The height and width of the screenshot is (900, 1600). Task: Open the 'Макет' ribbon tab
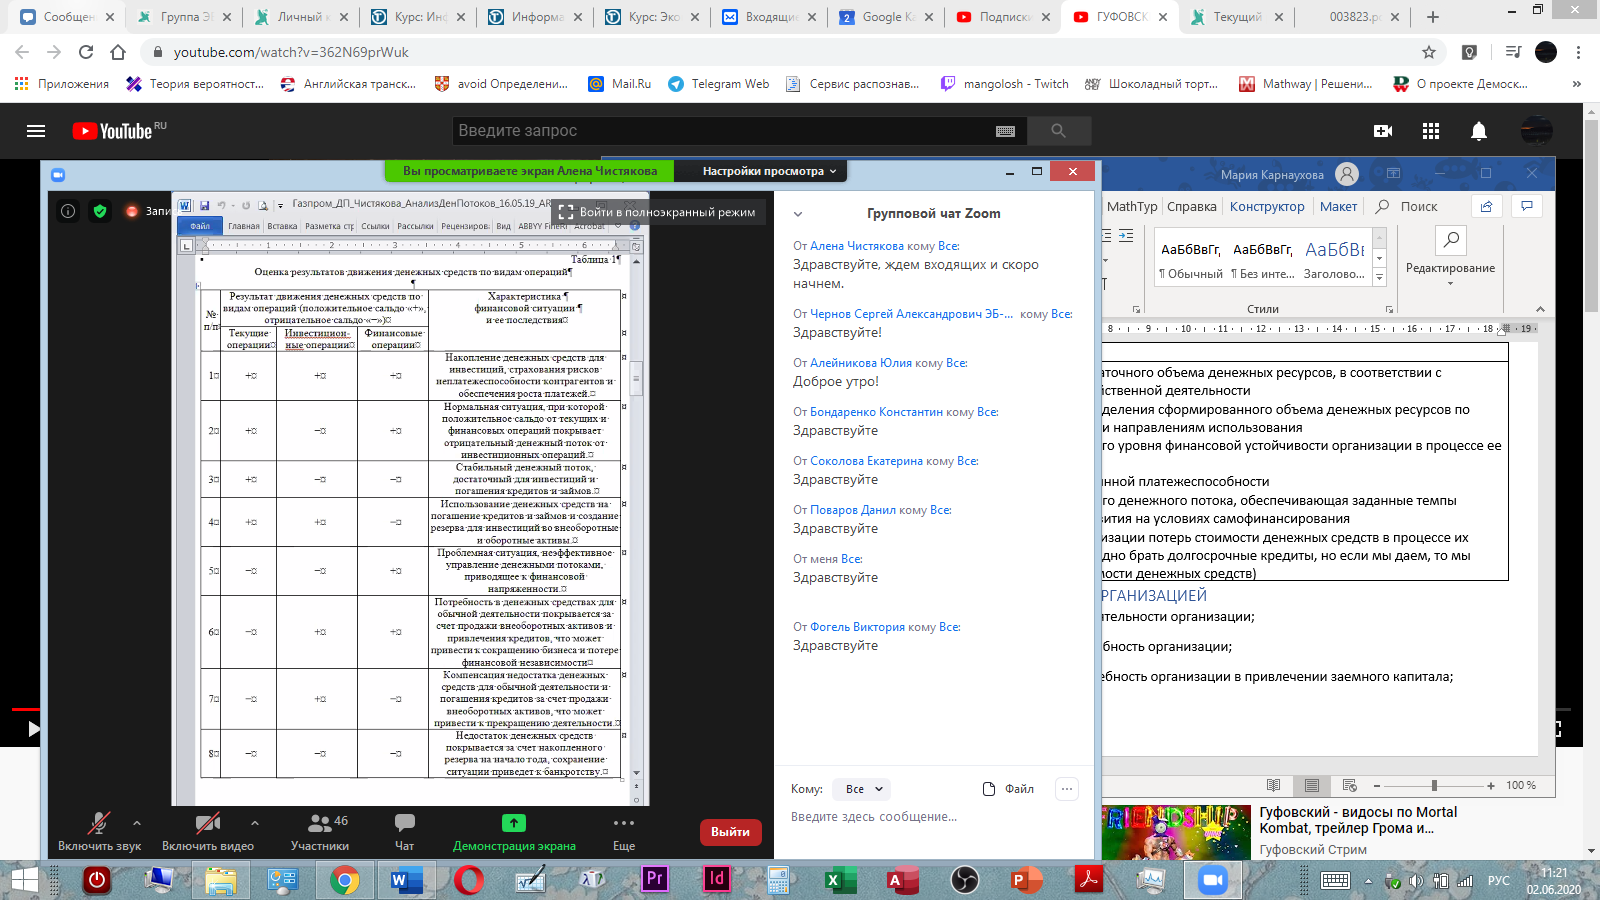click(1338, 206)
